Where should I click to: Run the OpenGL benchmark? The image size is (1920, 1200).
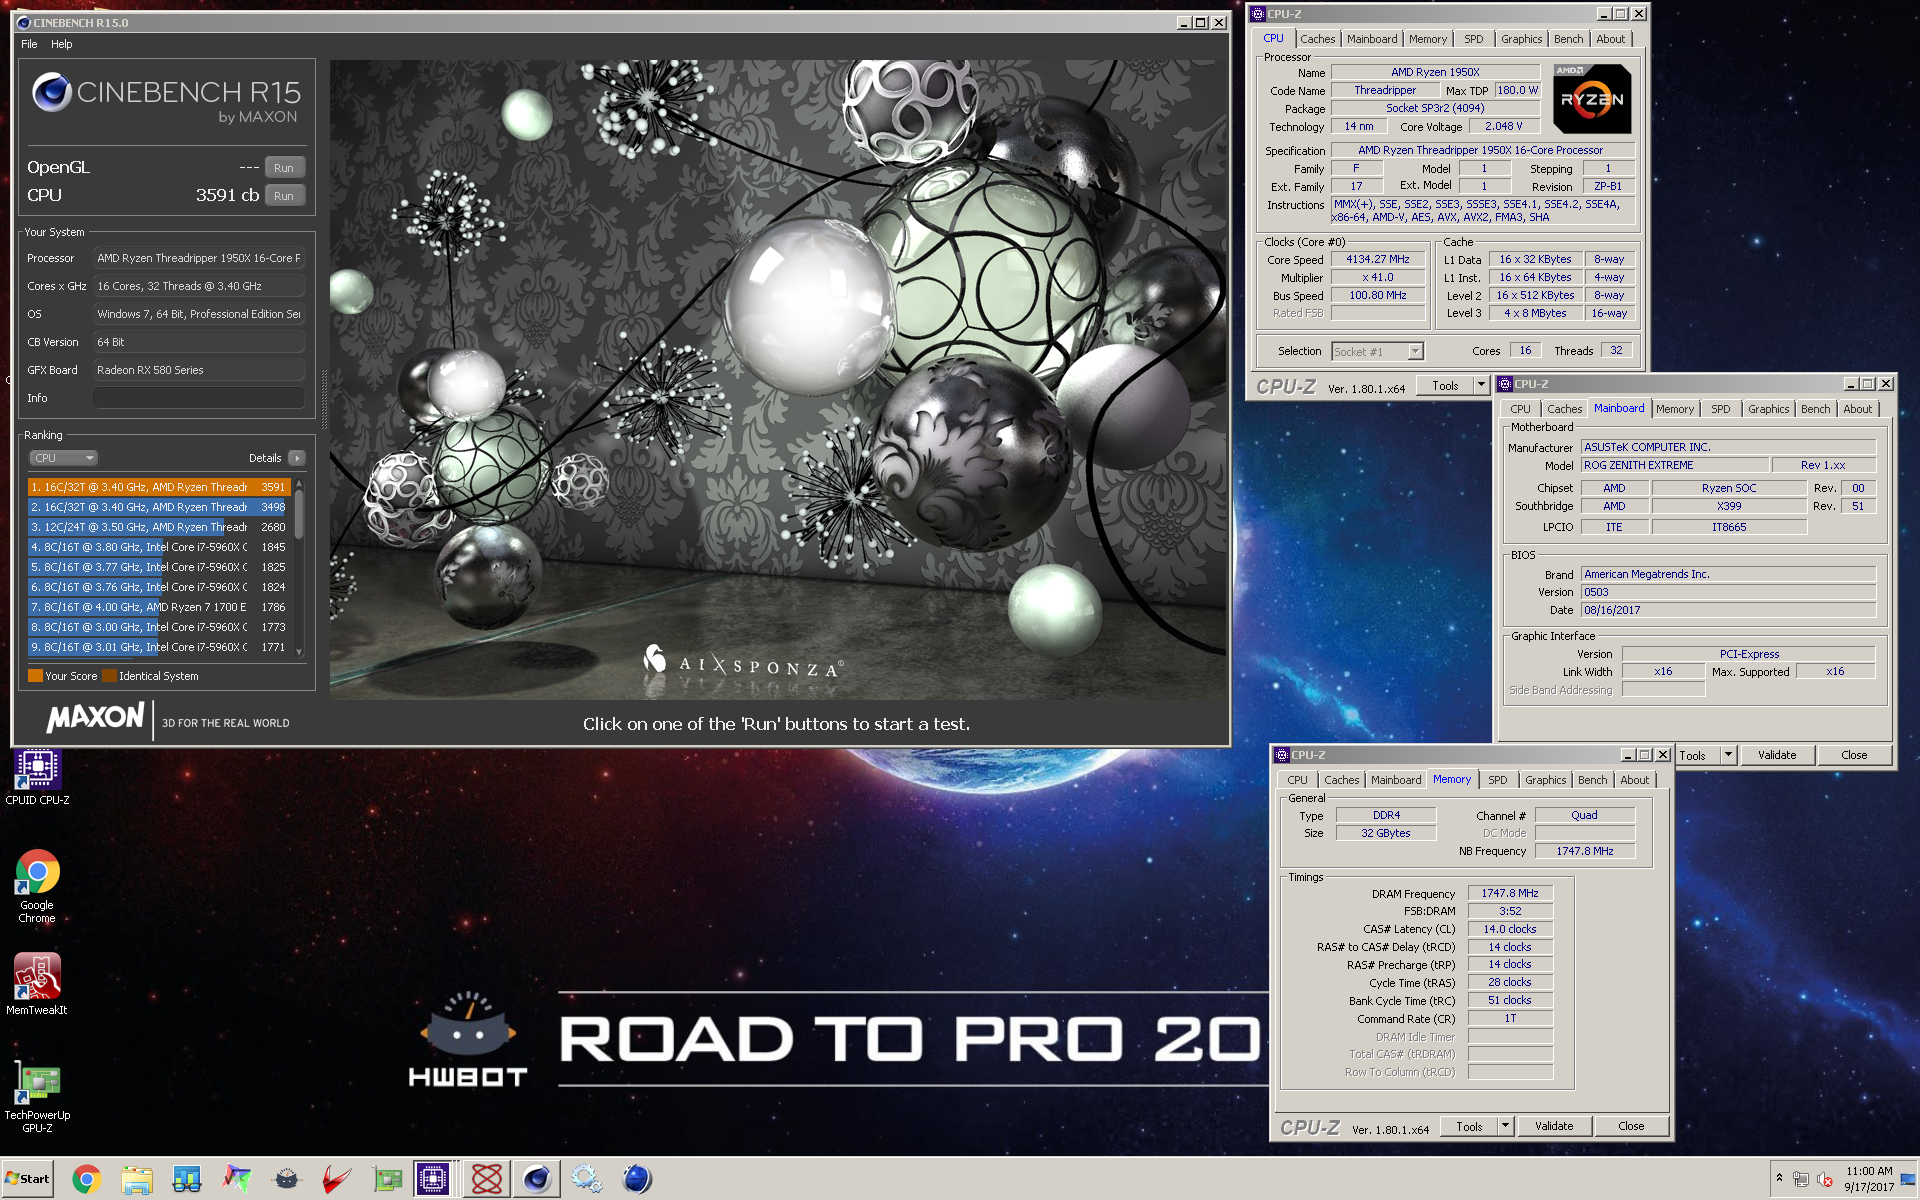[x=284, y=168]
